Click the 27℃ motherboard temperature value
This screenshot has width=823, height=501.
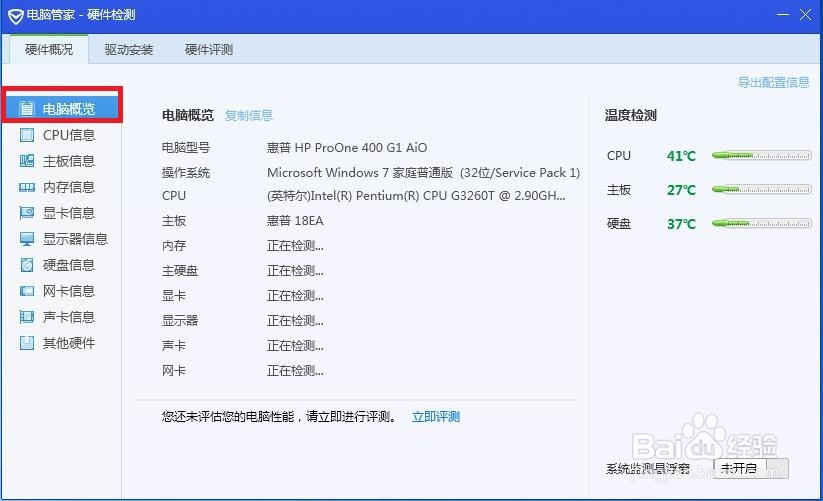(681, 190)
